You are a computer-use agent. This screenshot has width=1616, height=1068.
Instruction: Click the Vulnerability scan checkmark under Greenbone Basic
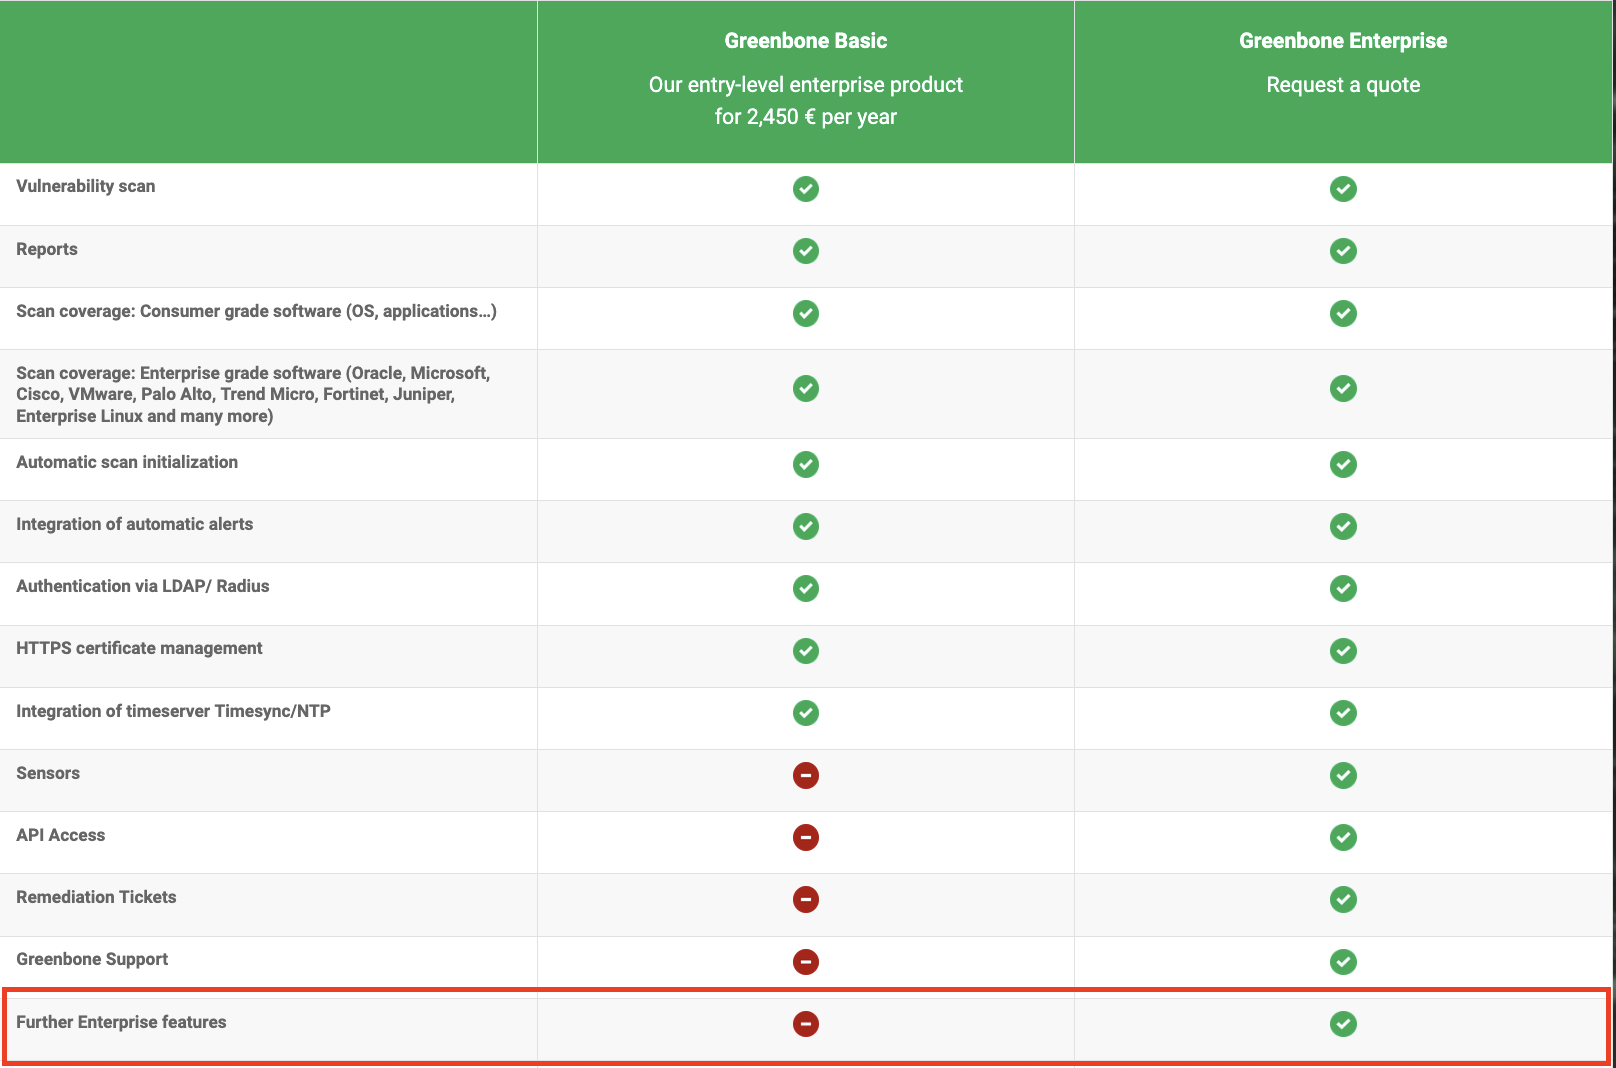805,189
